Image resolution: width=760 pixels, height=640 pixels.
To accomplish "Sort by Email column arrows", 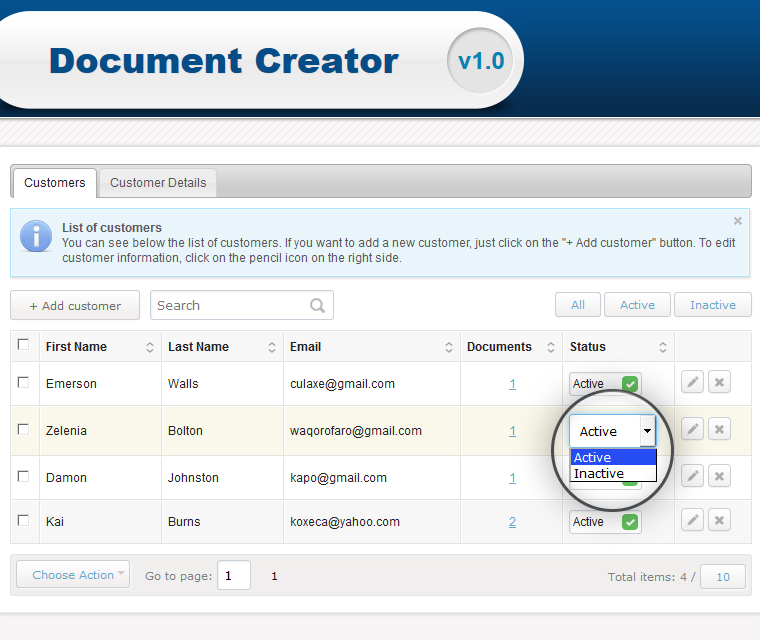I will click(449, 347).
